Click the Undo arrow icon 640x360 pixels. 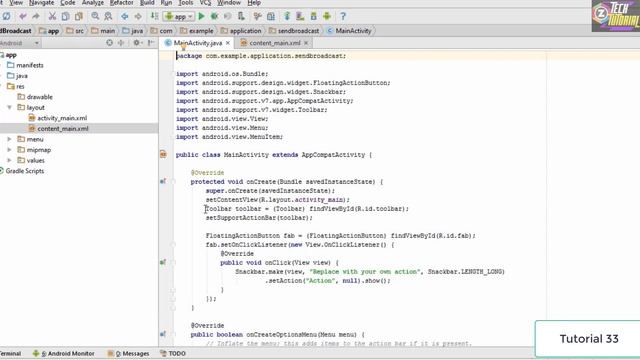coord(23,16)
